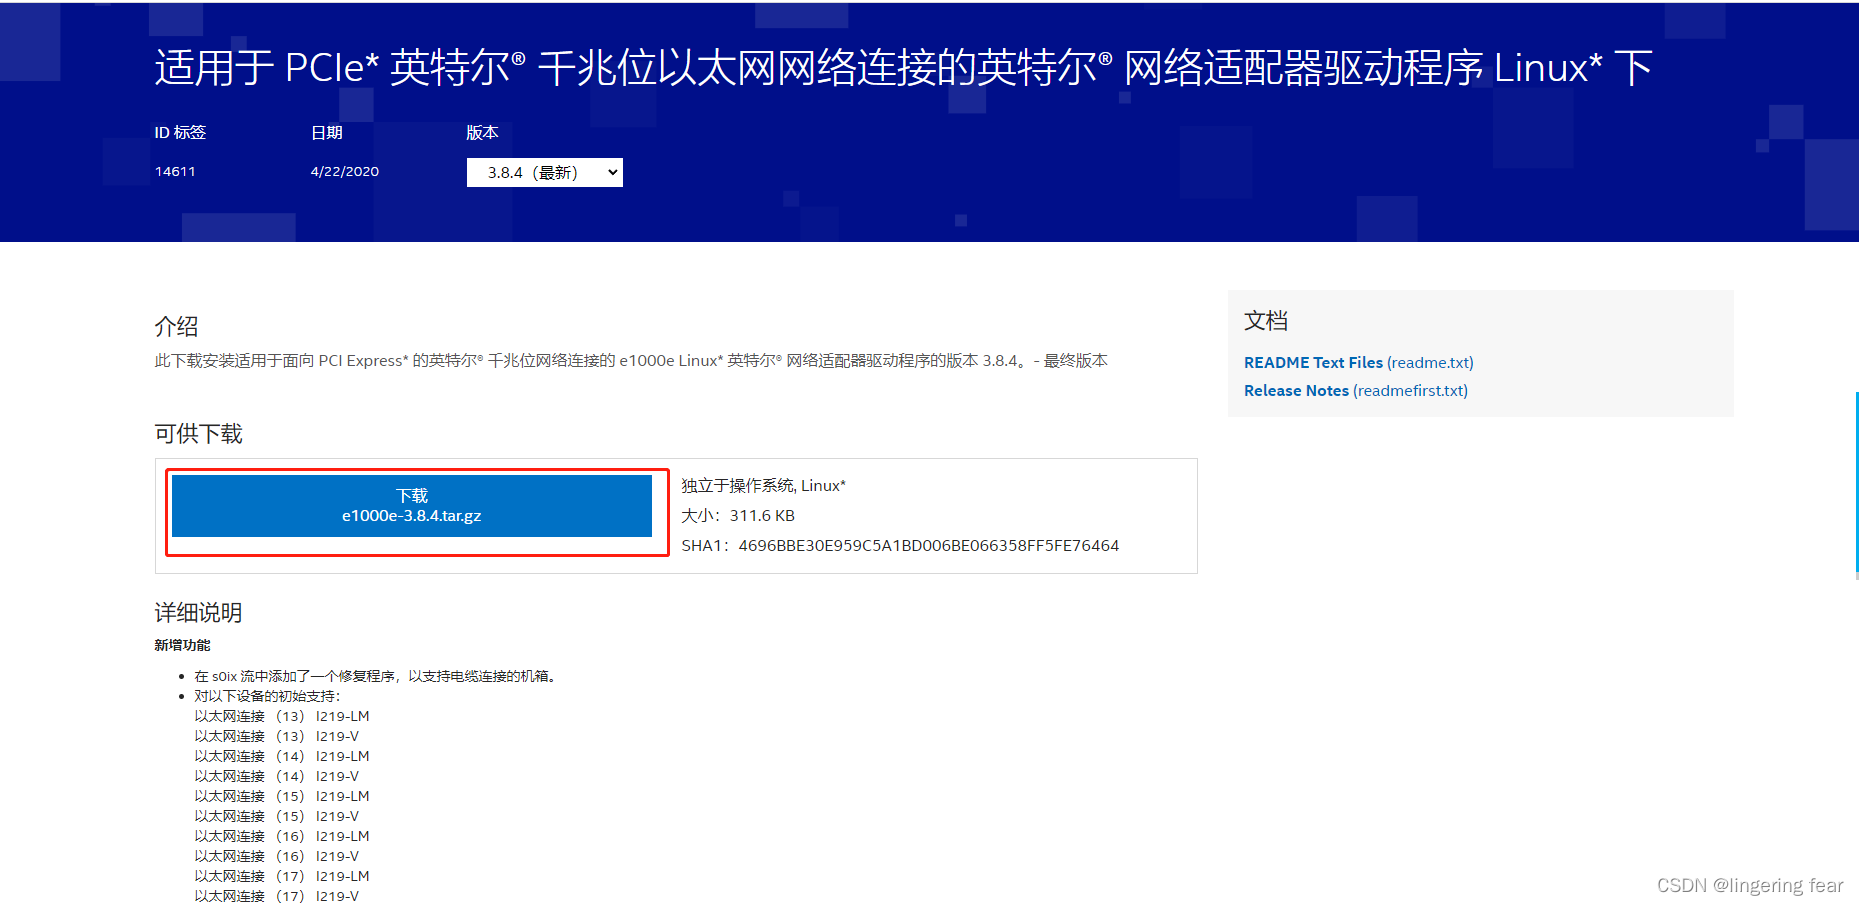Click the introduction description paragraph
This screenshot has width=1859, height=905.
[x=631, y=360]
